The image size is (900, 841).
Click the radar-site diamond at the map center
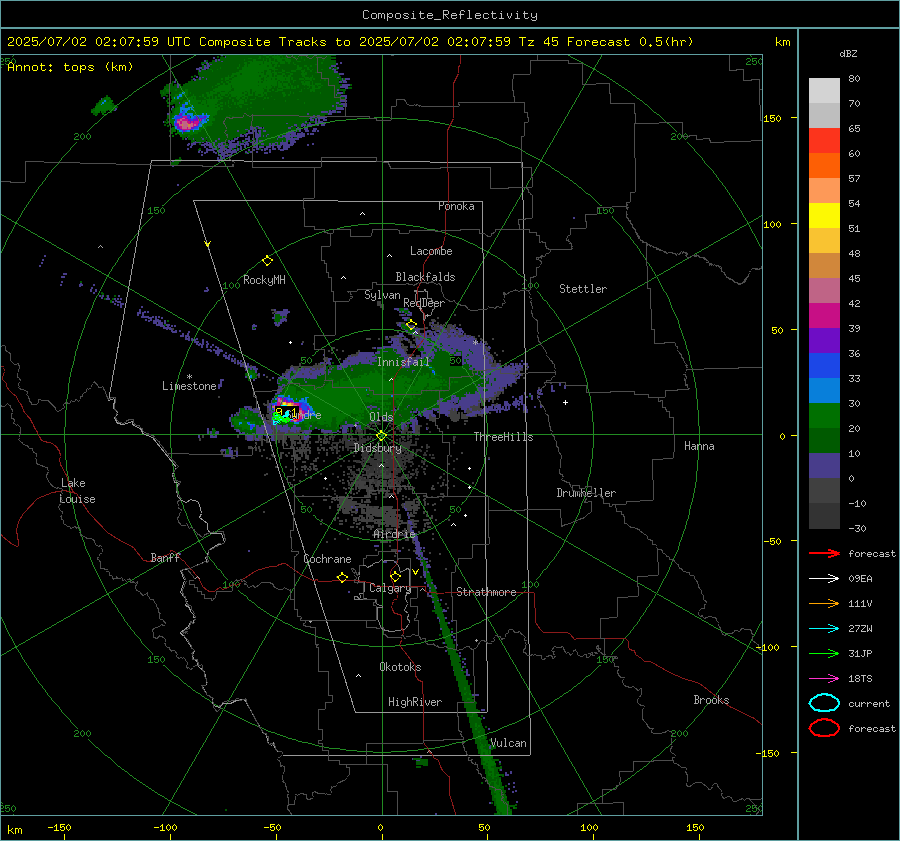point(381,436)
